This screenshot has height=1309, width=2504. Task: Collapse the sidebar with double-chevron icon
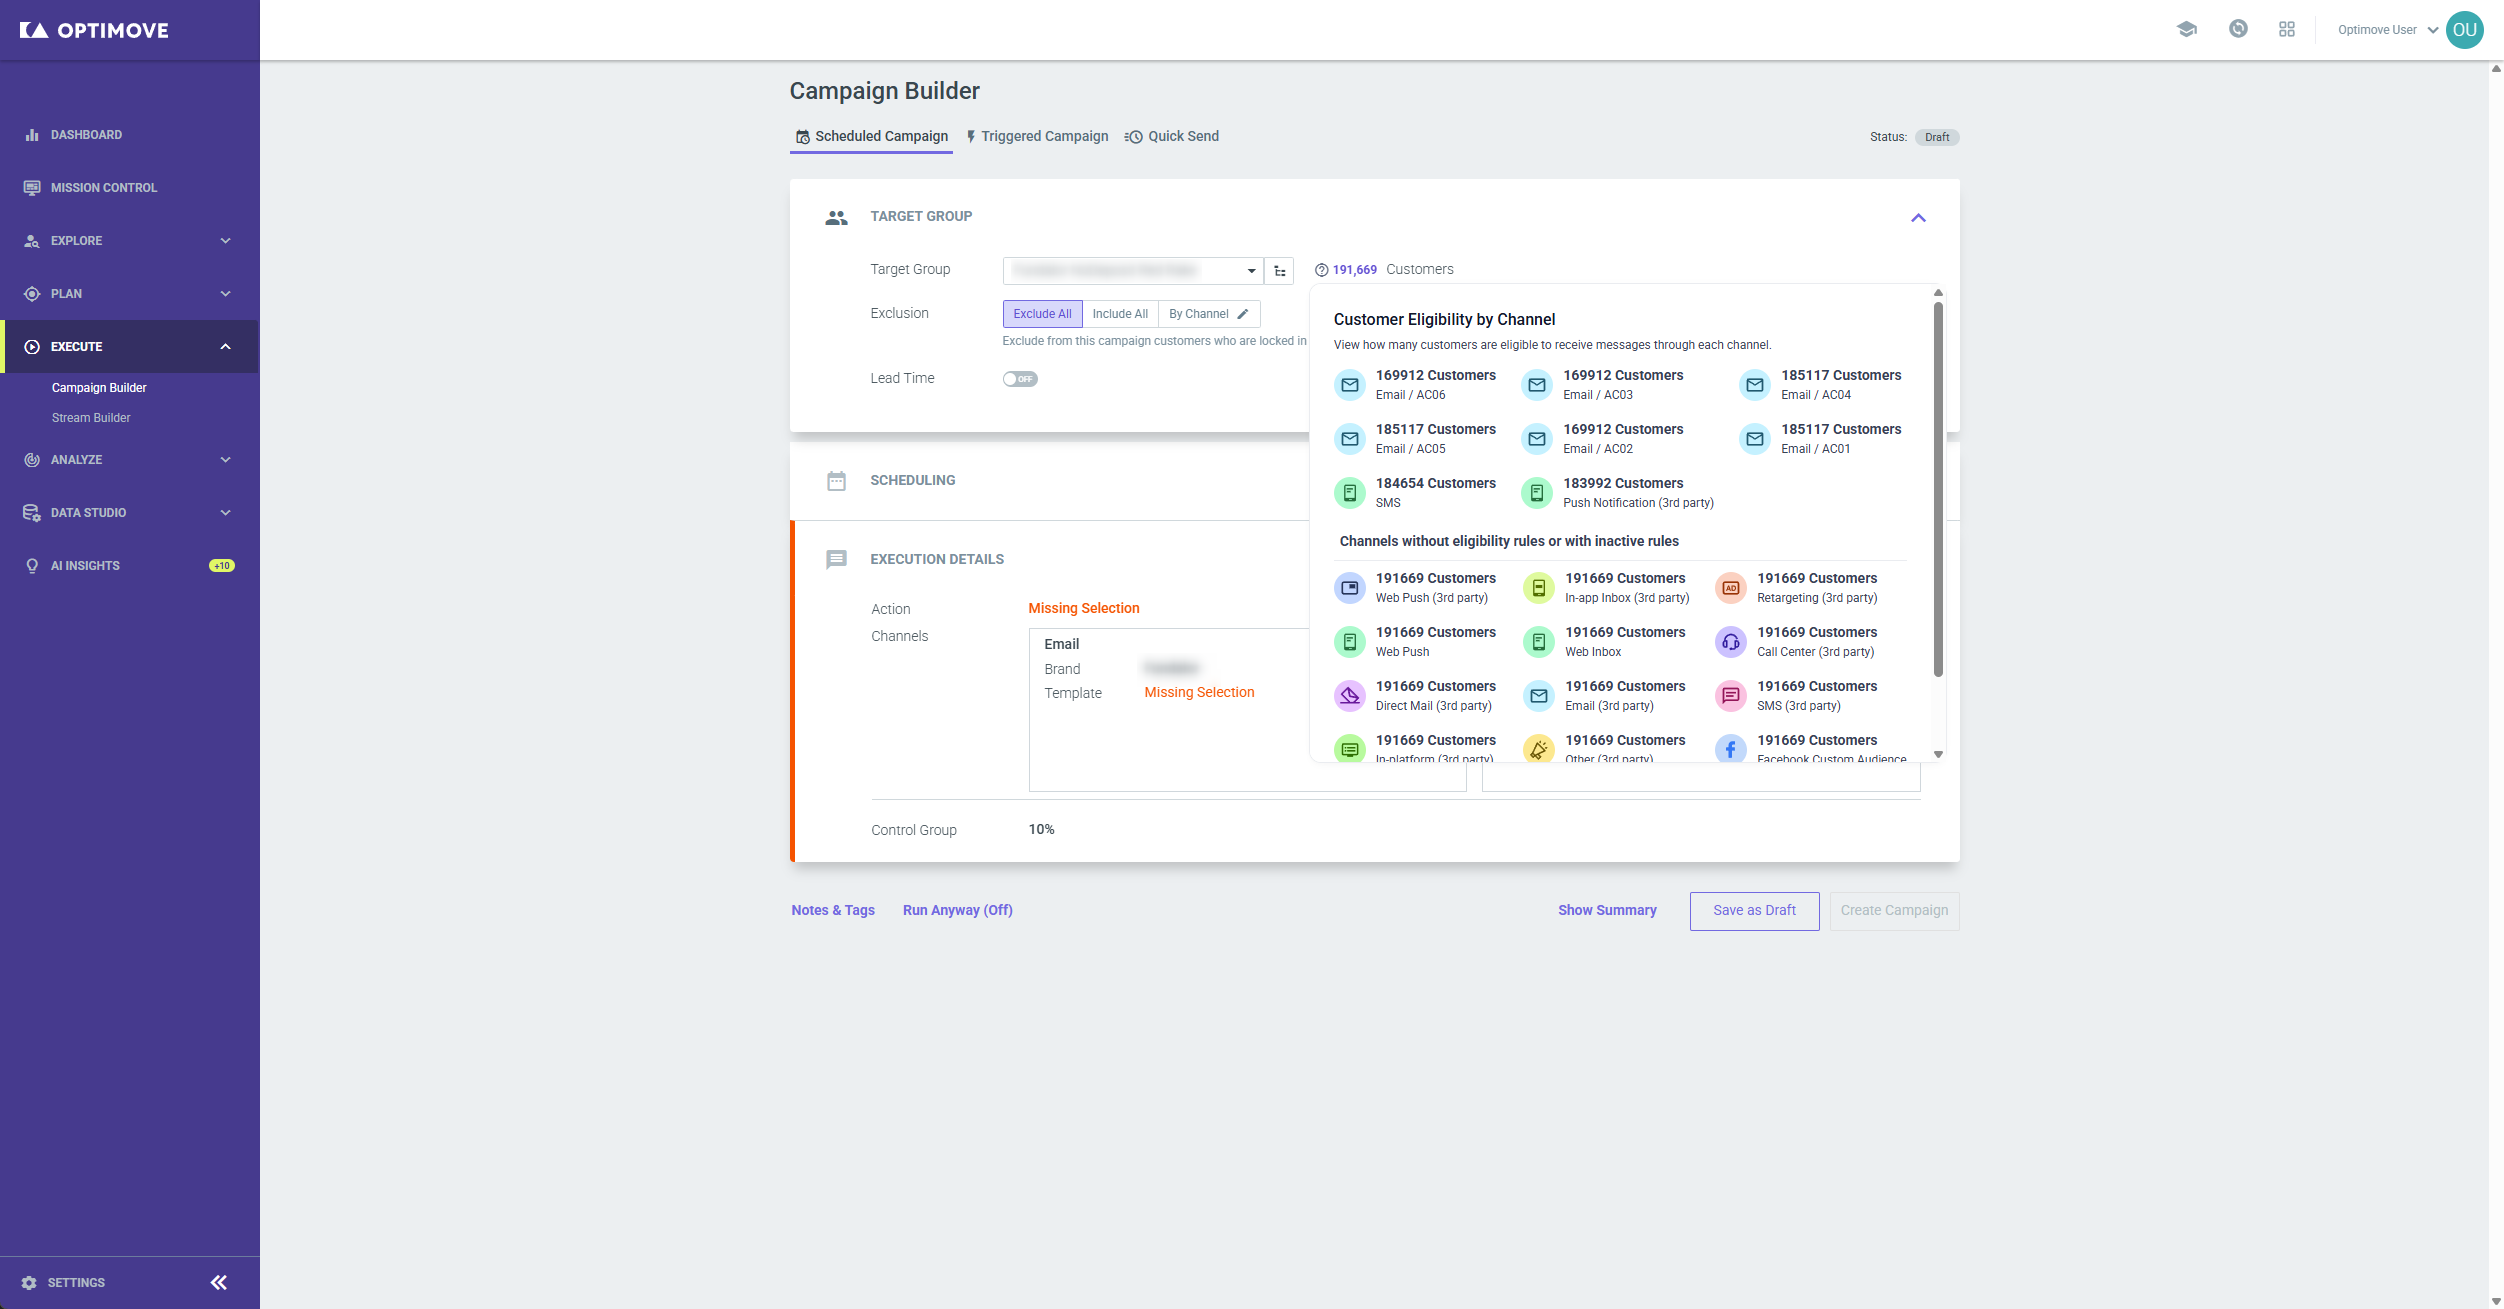[218, 1282]
